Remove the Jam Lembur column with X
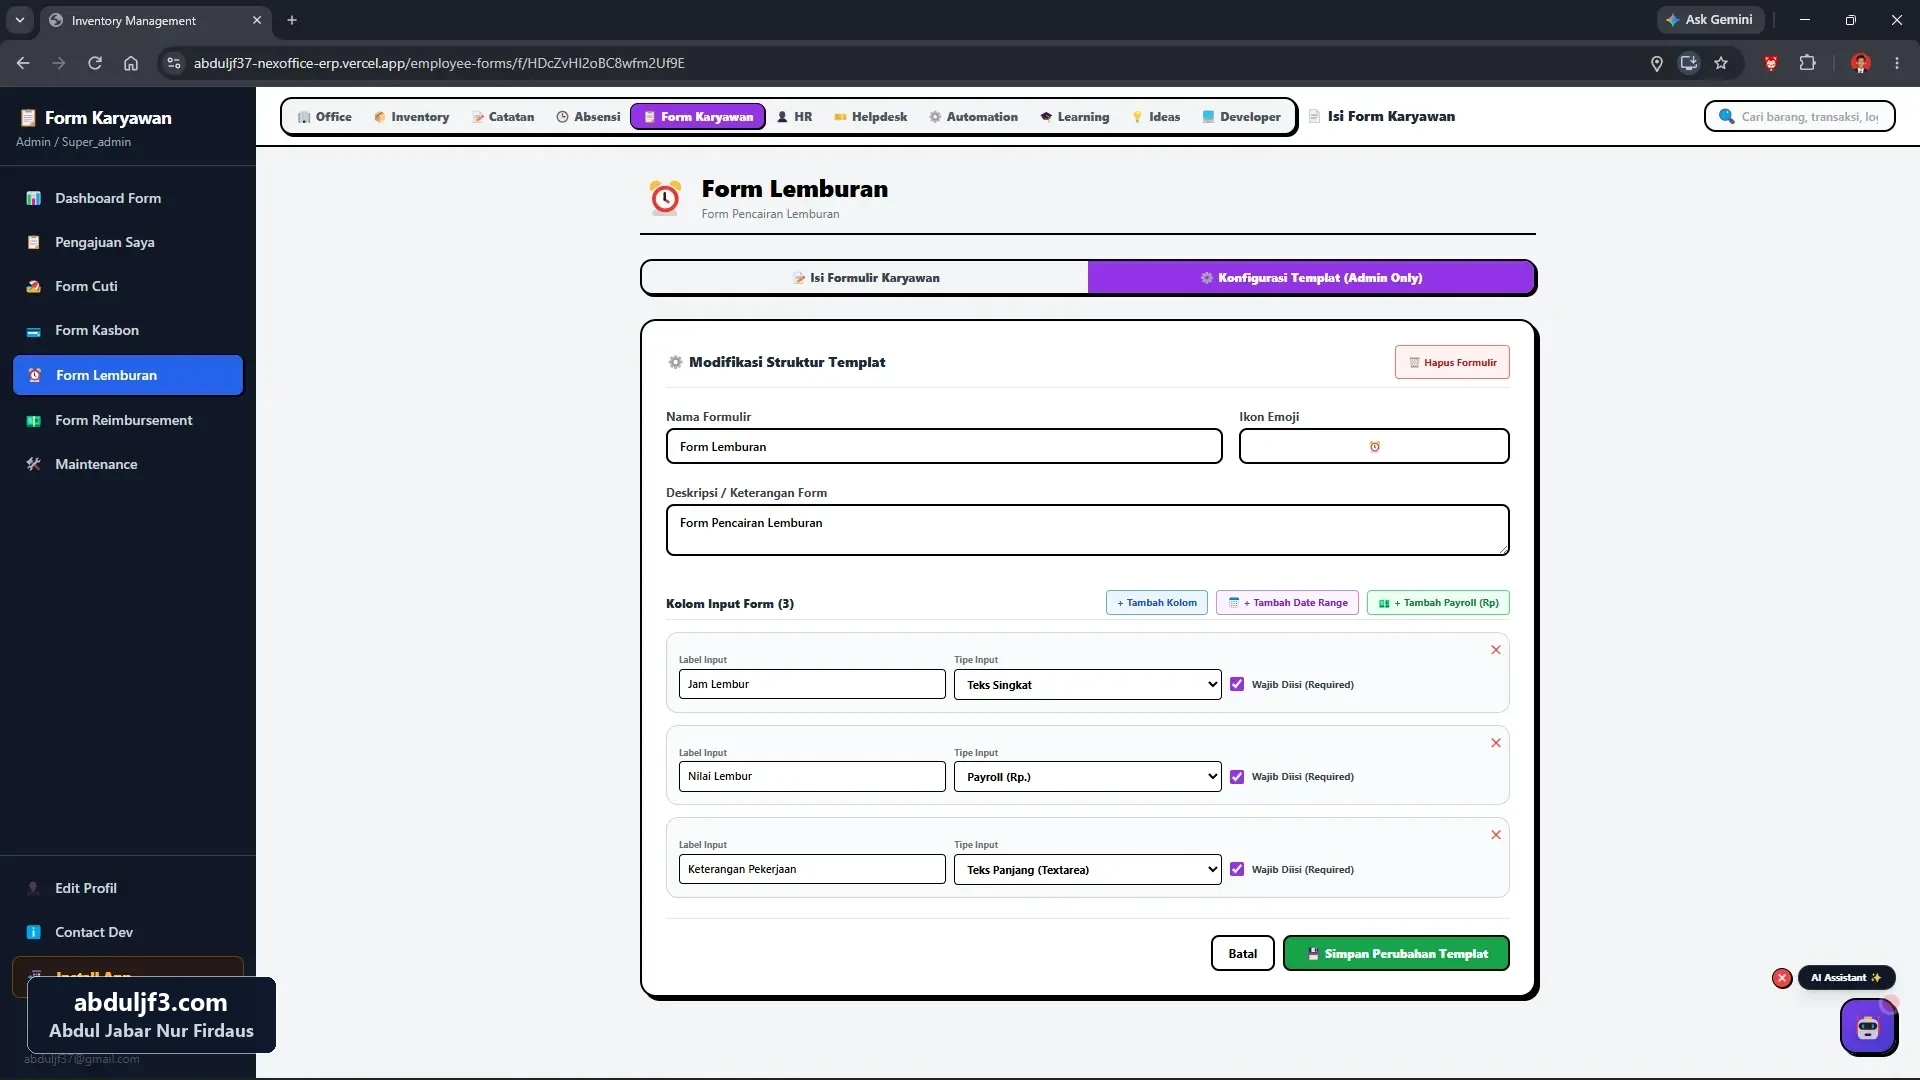This screenshot has width=1920, height=1080. click(1496, 650)
